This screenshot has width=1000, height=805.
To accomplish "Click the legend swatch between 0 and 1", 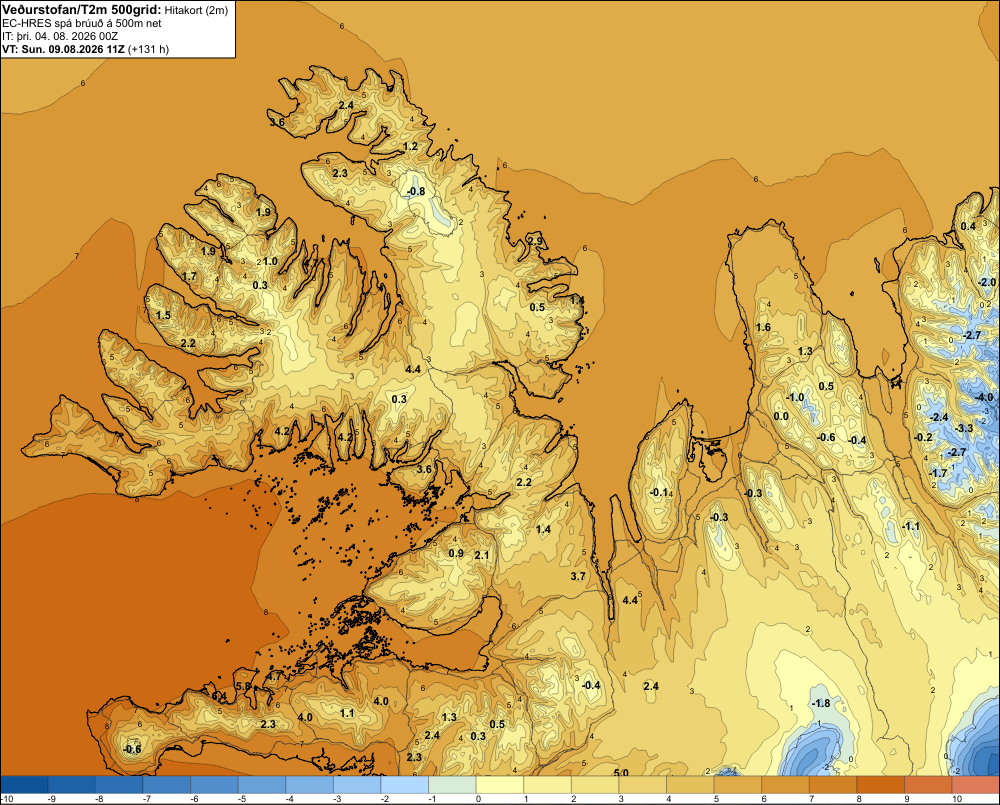I will (x=500, y=785).
